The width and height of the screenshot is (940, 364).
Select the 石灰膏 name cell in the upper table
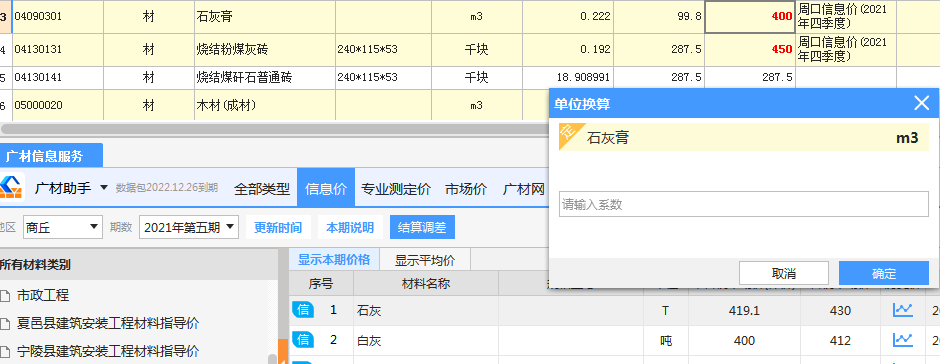[265, 17]
